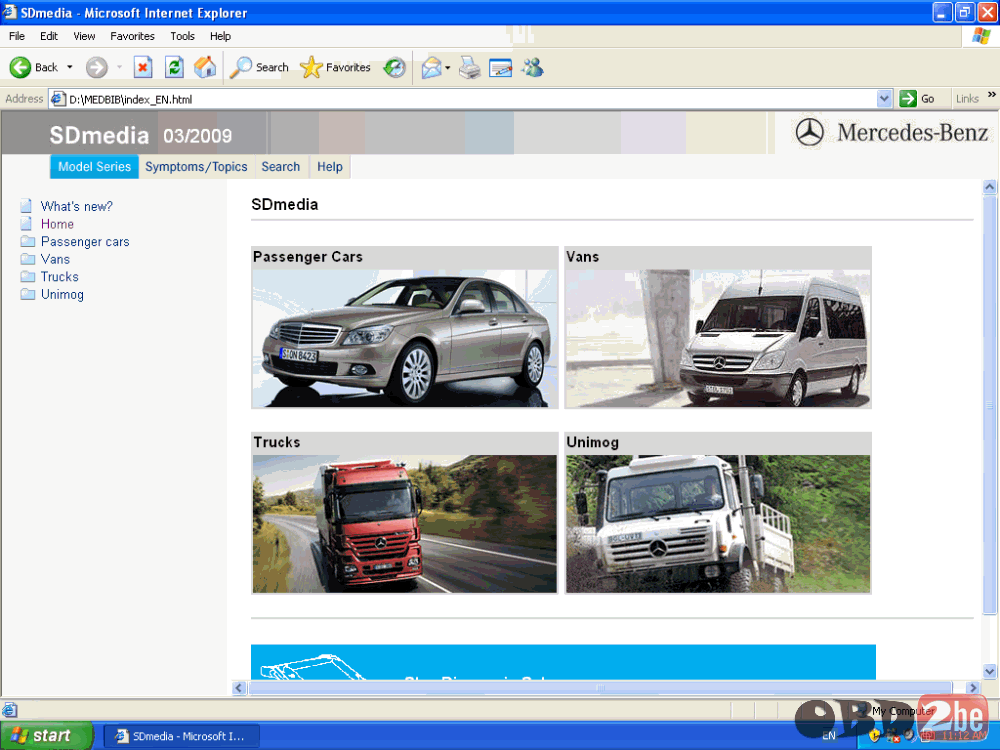Click the Back navigation arrow icon

pyautogui.click(x=20, y=67)
